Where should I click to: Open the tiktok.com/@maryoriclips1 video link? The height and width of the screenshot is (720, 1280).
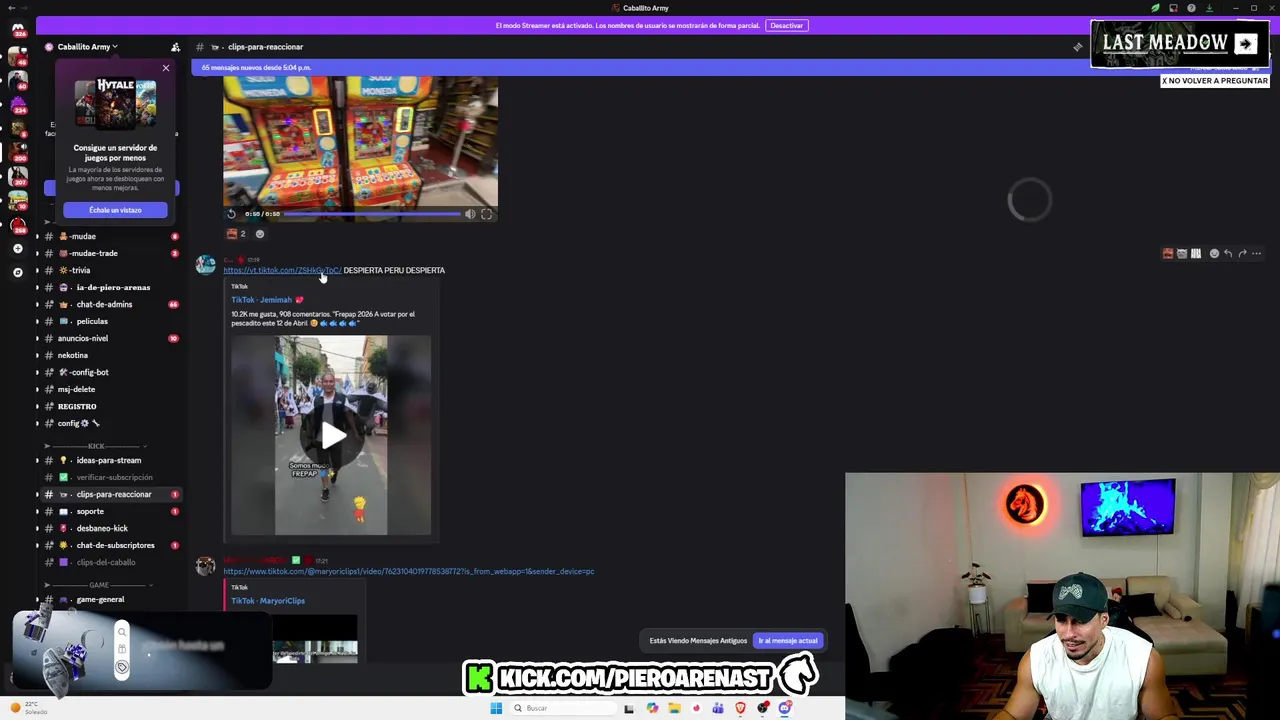408,571
